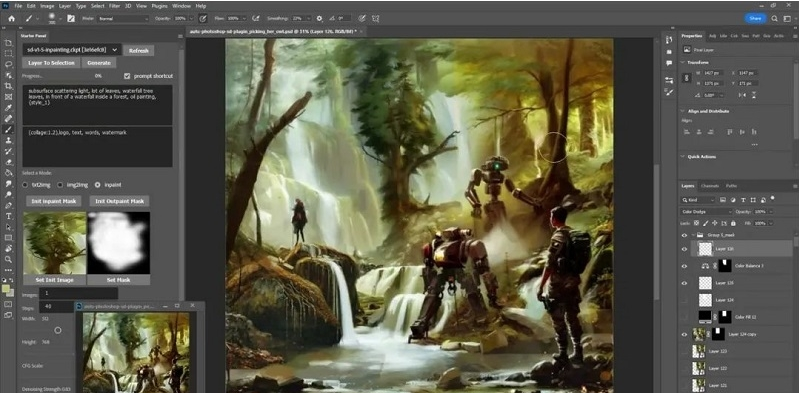
Task: Click the Refresh button
Action: [139, 50]
